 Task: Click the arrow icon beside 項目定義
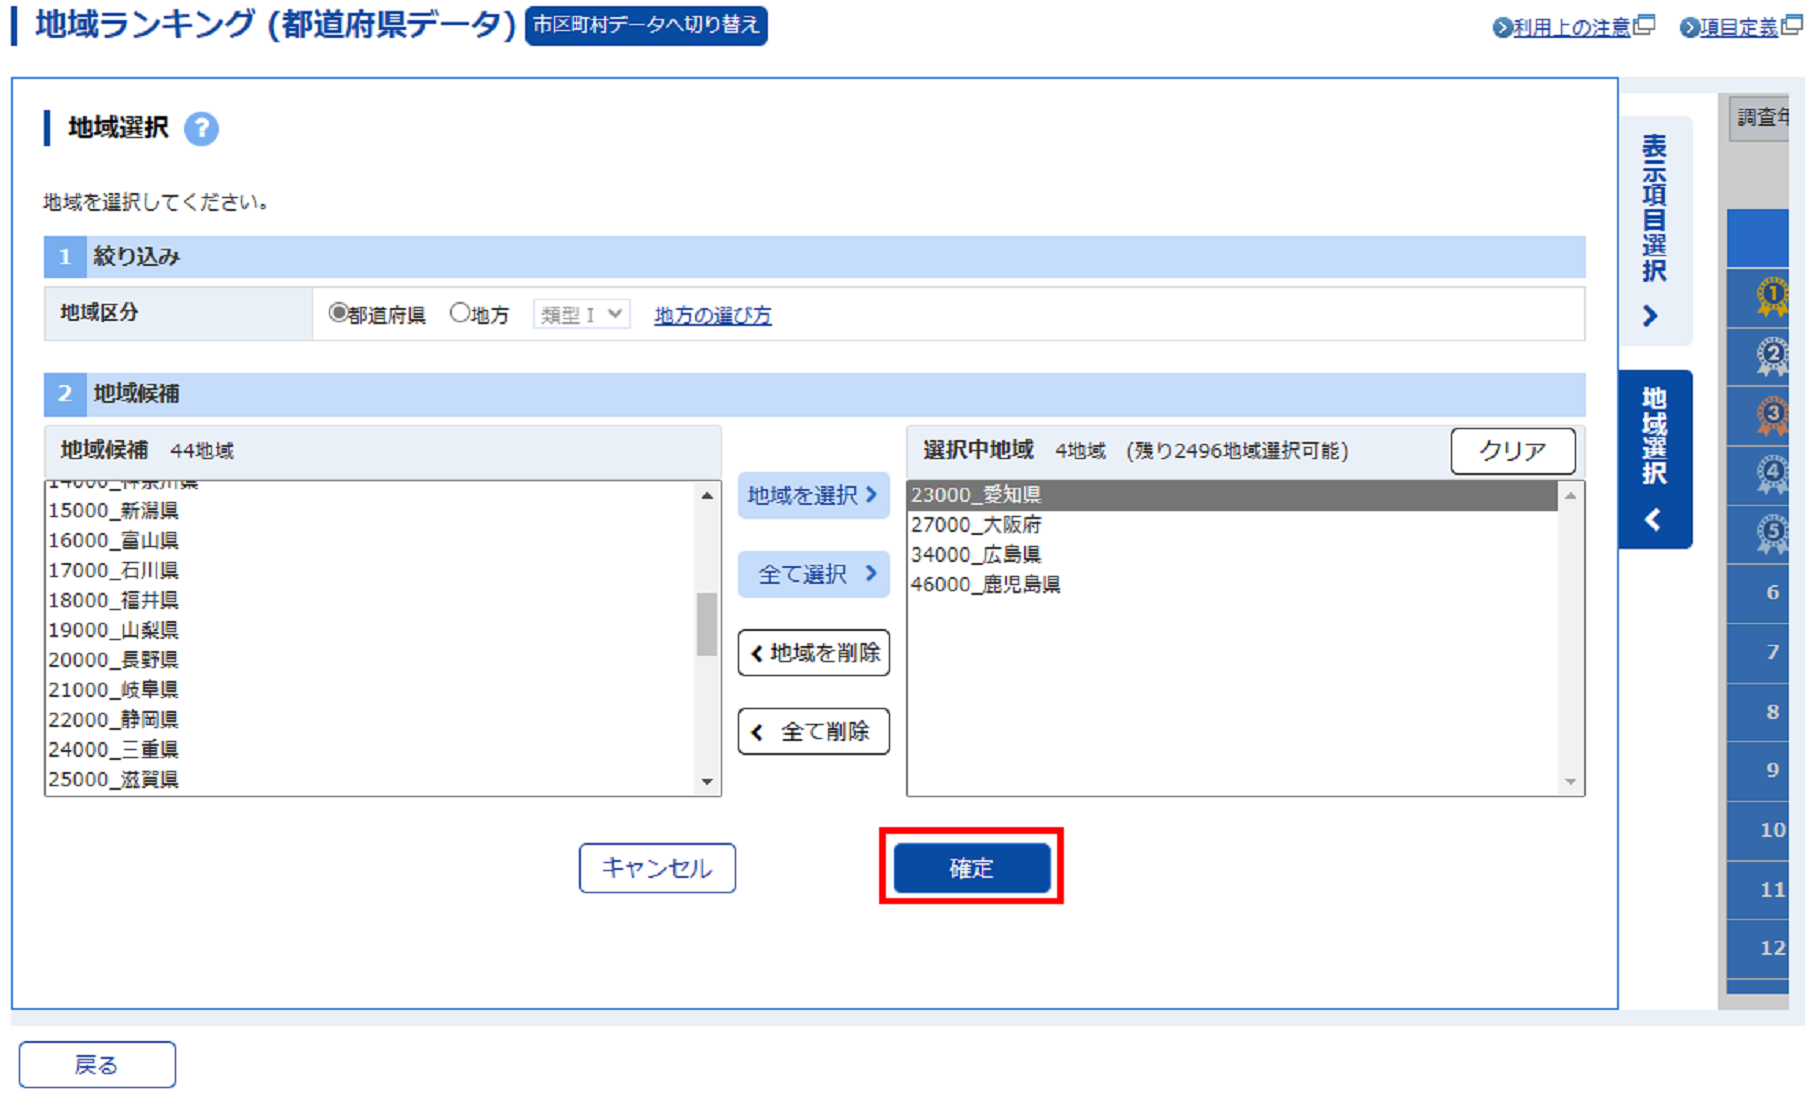click(1689, 28)
